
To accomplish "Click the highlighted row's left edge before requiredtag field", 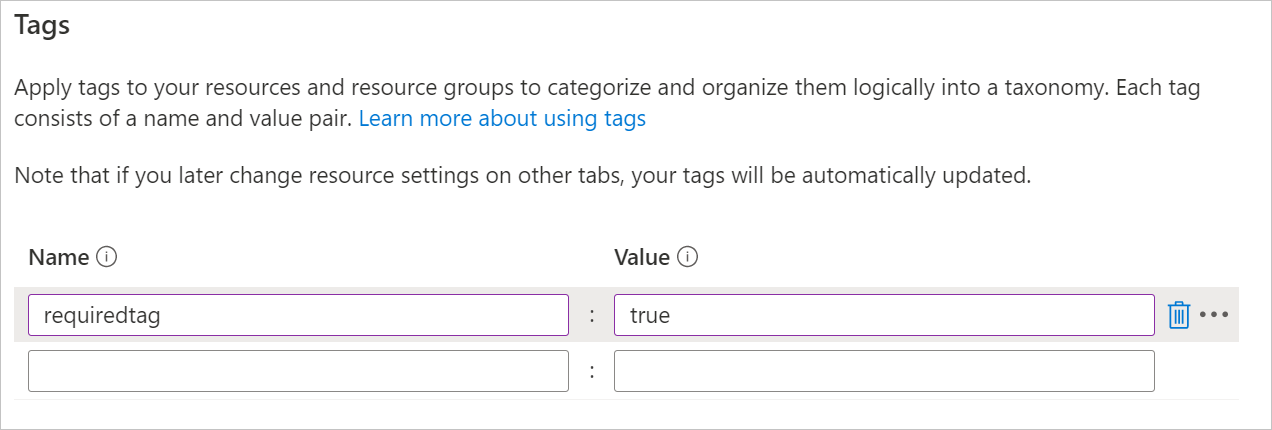I will point(20,315).
